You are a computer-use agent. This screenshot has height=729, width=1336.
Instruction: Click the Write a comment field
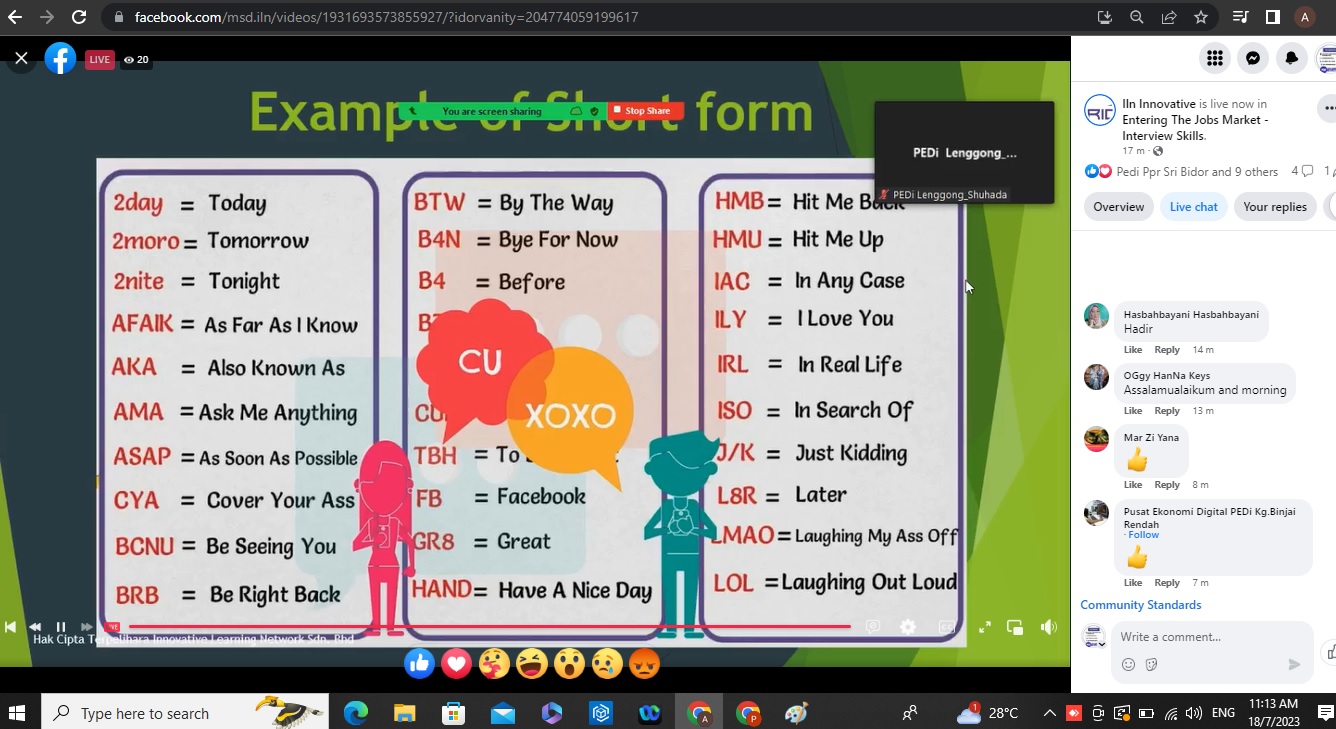pyautogui.click(x=1200, y=637)
